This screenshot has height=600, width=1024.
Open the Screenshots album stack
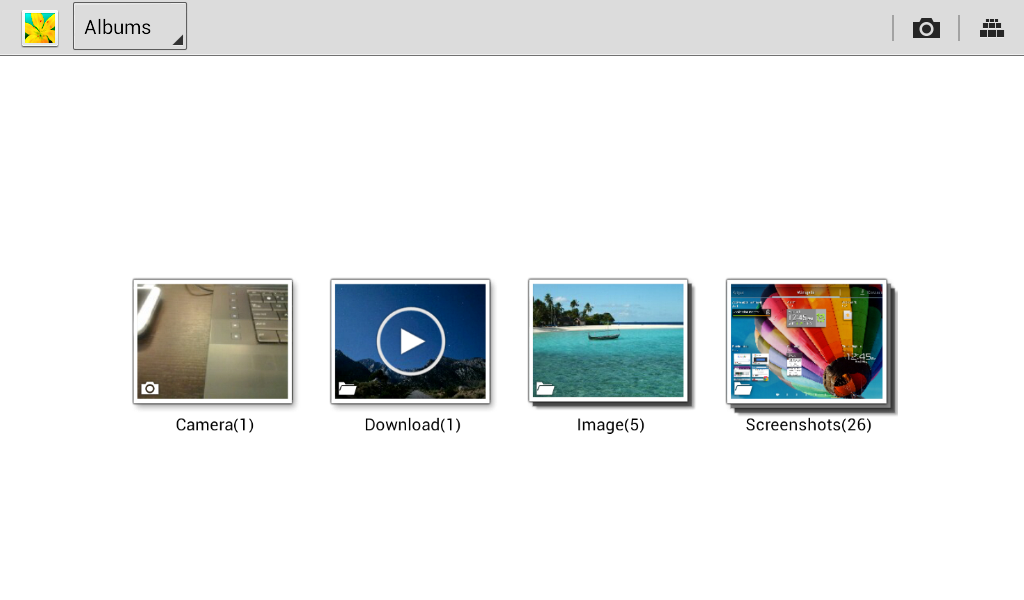point(807,341)
